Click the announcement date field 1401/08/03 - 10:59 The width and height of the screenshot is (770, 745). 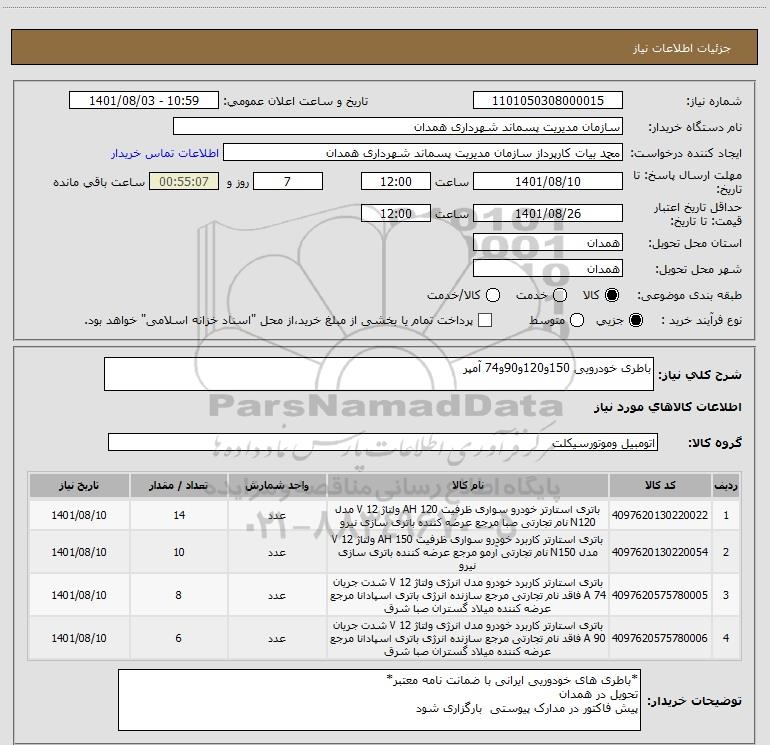144,100
